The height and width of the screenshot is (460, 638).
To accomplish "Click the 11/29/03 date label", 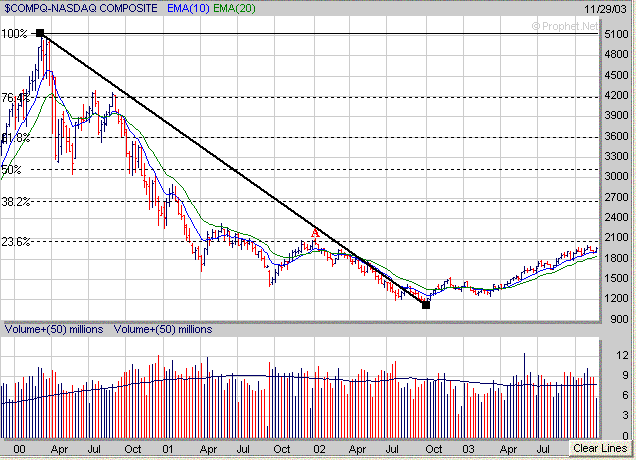I will pyautogui.click(x=605, y=9).
